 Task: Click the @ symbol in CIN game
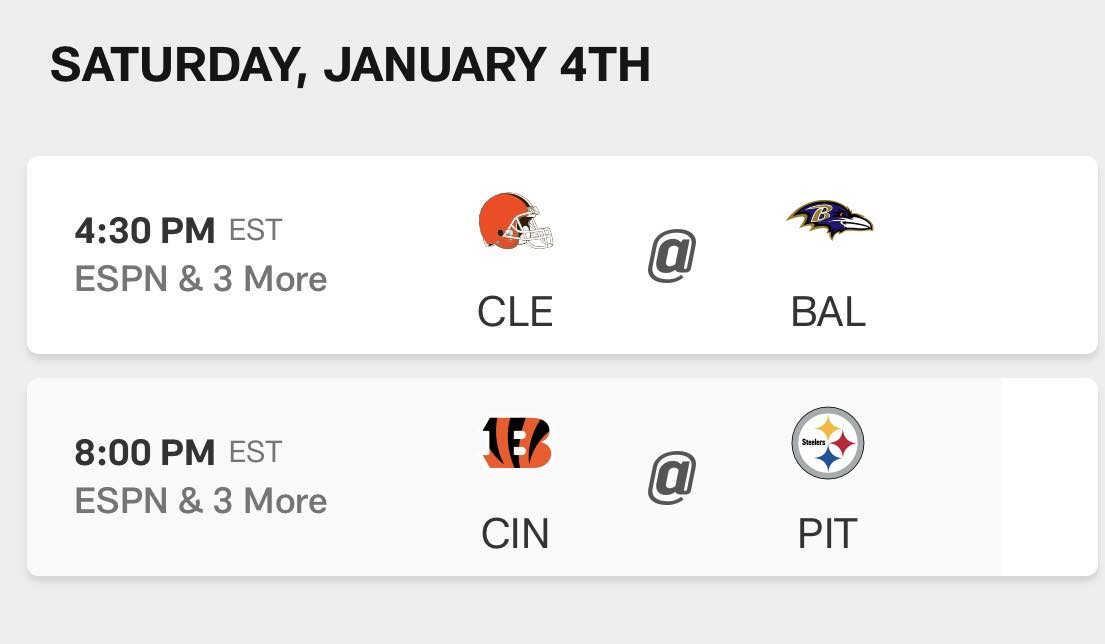pyautogui.click(x=672, y=477)
